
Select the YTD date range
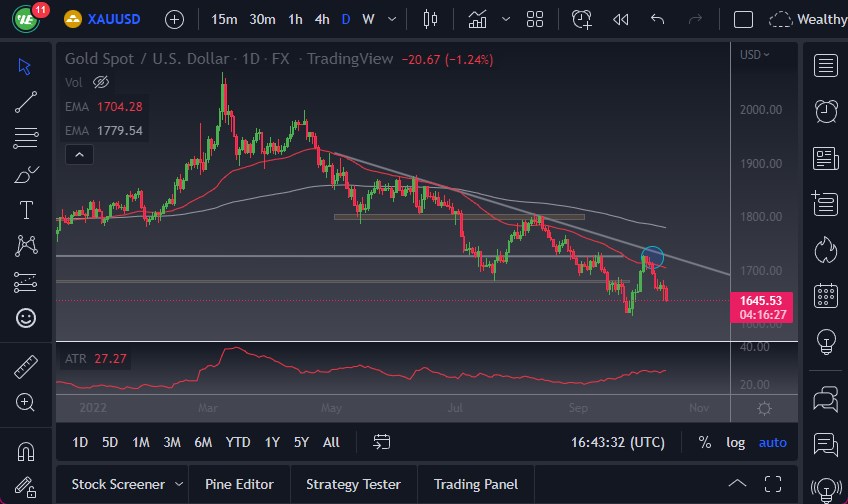238,442
